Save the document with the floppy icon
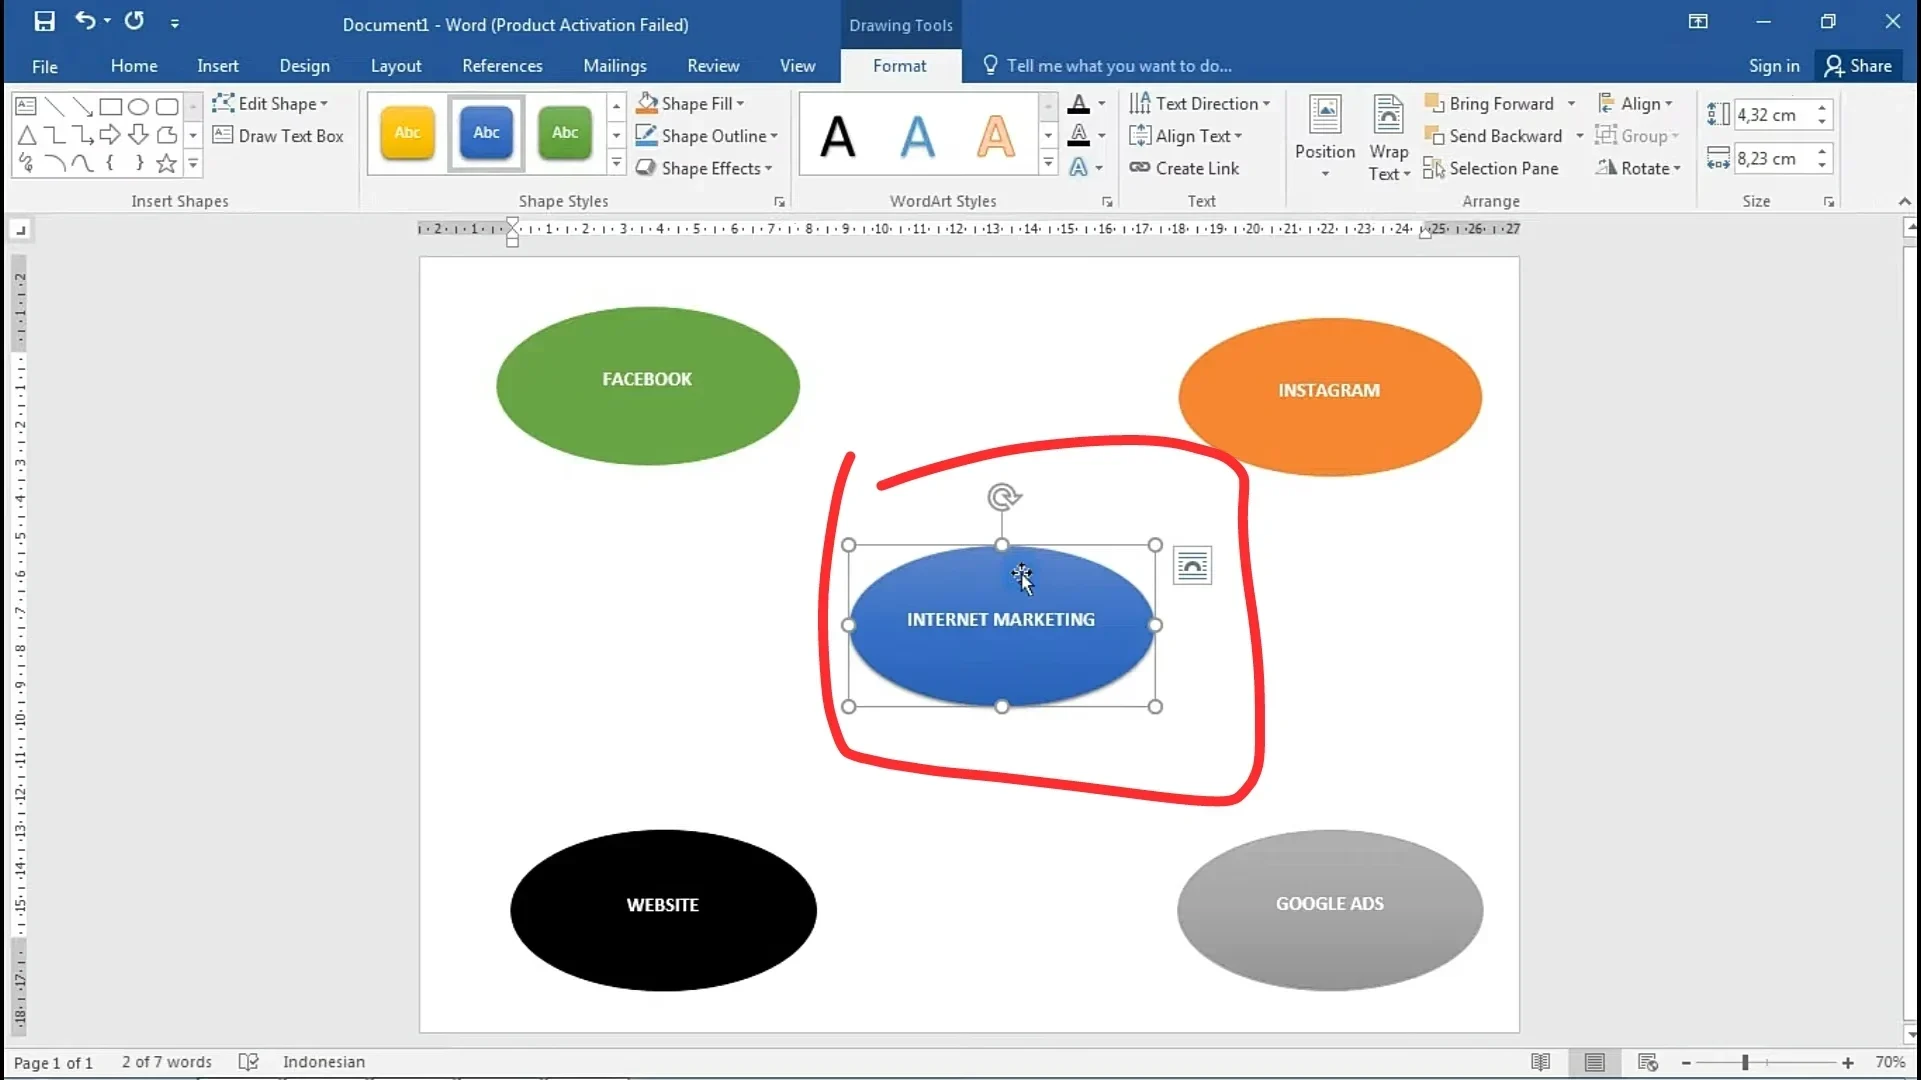This screenshot has height=1080, width=1921. click(x=44, y=22)
